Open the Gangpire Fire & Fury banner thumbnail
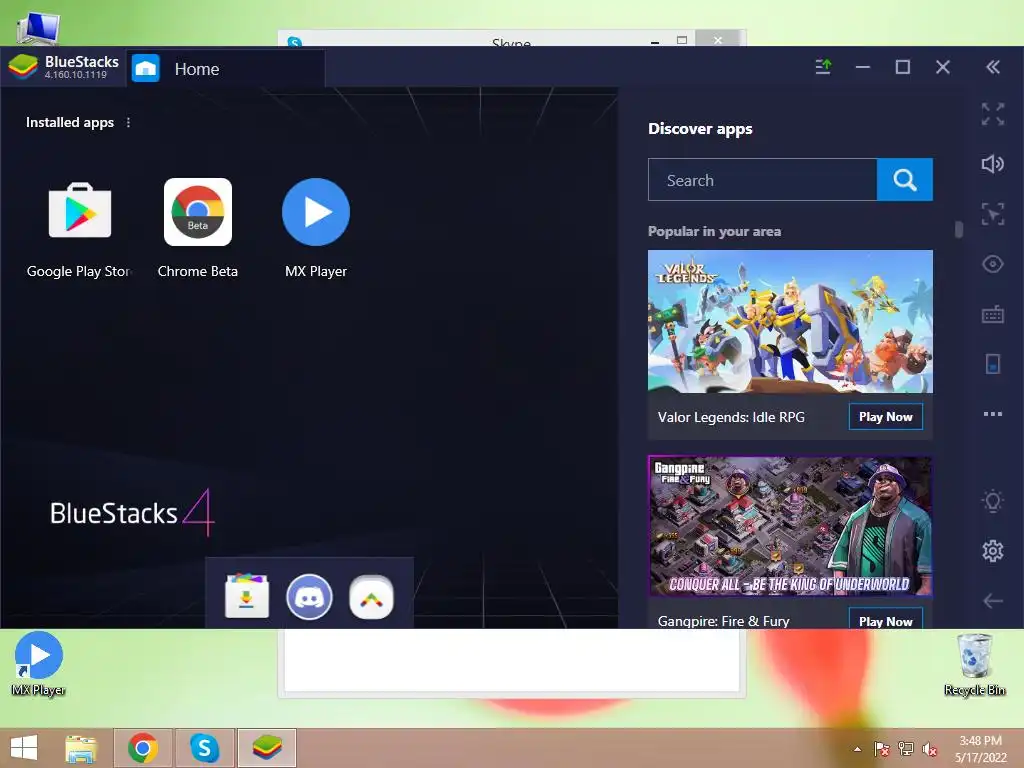 click(790, 526)
